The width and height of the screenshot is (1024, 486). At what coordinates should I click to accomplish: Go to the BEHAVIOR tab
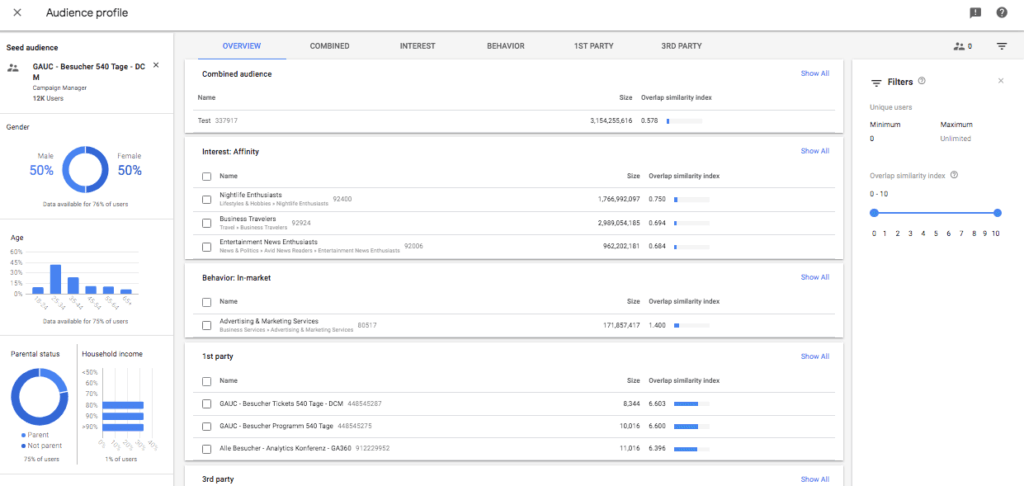[504, 46]
